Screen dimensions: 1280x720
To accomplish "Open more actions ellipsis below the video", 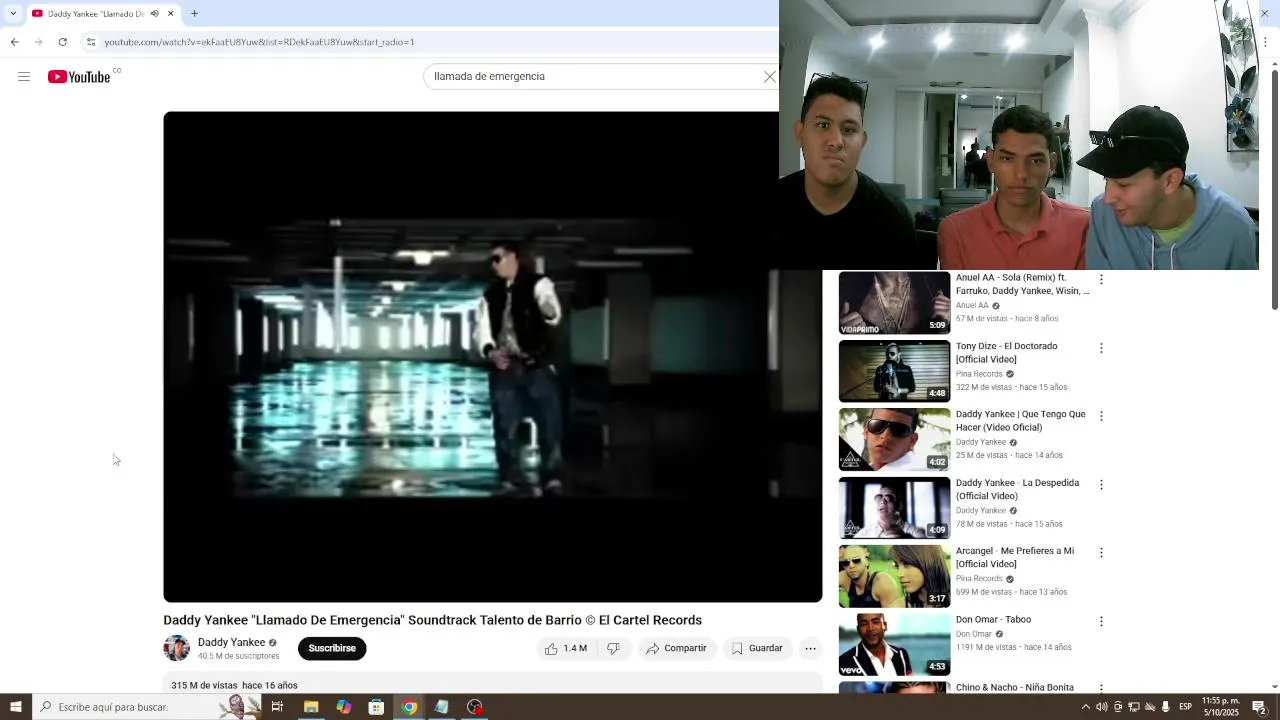I will [x=811, y=648].
